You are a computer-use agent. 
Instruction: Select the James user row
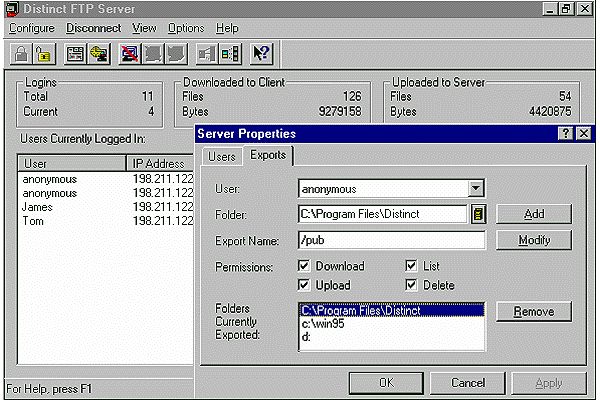tap(106, 207)
